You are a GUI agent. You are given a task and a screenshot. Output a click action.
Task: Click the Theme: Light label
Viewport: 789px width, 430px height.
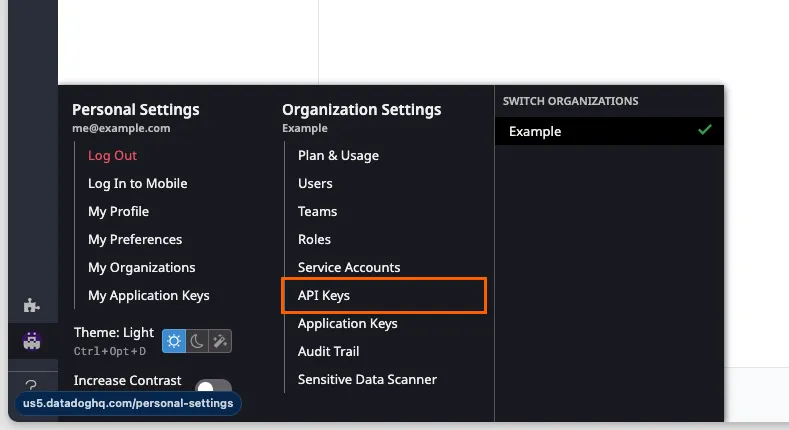coord(114,332)
